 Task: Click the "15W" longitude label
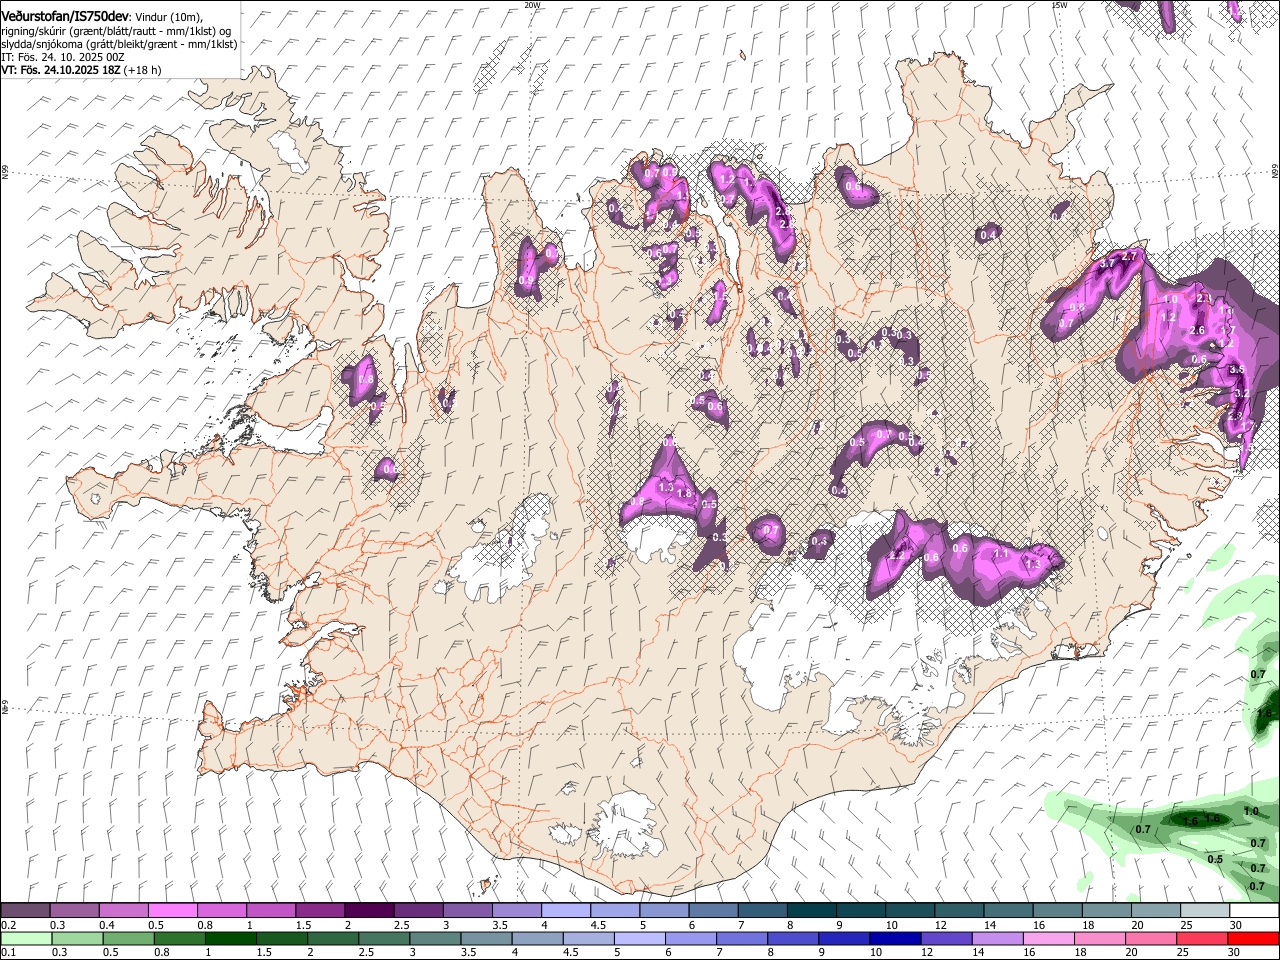(1060, 5)
